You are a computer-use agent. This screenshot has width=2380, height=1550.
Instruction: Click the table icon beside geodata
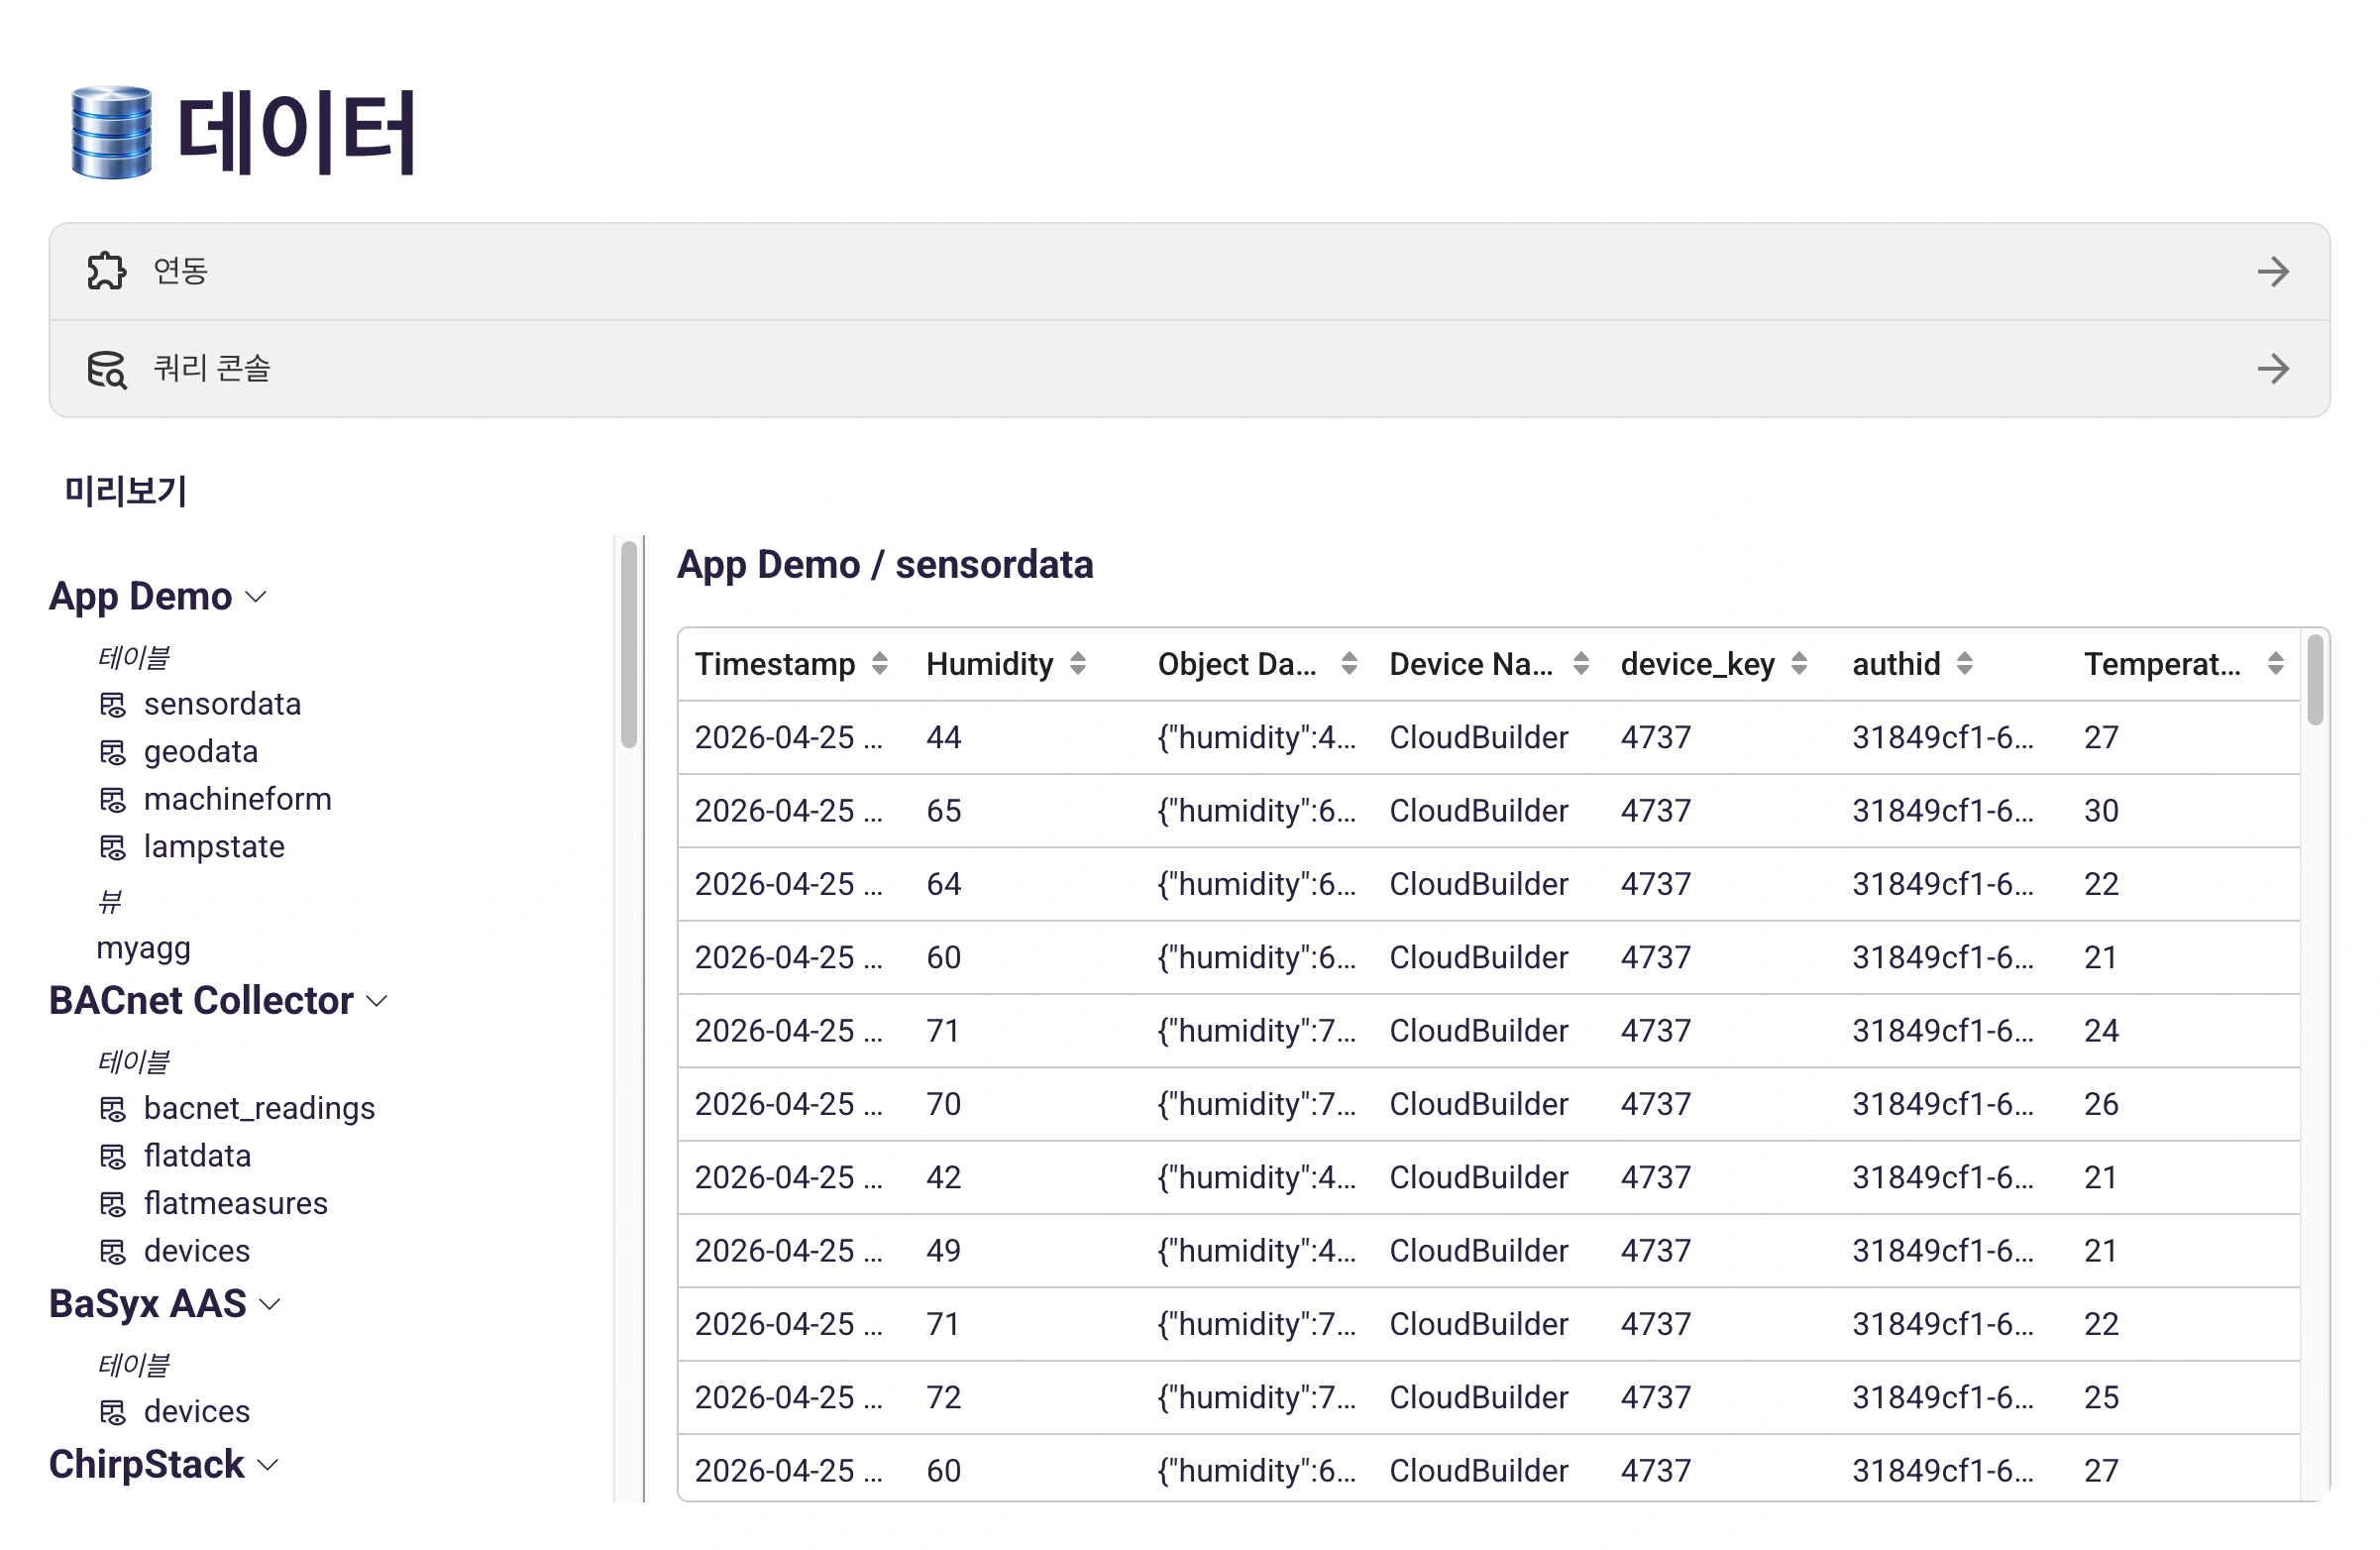coord(113,752)
